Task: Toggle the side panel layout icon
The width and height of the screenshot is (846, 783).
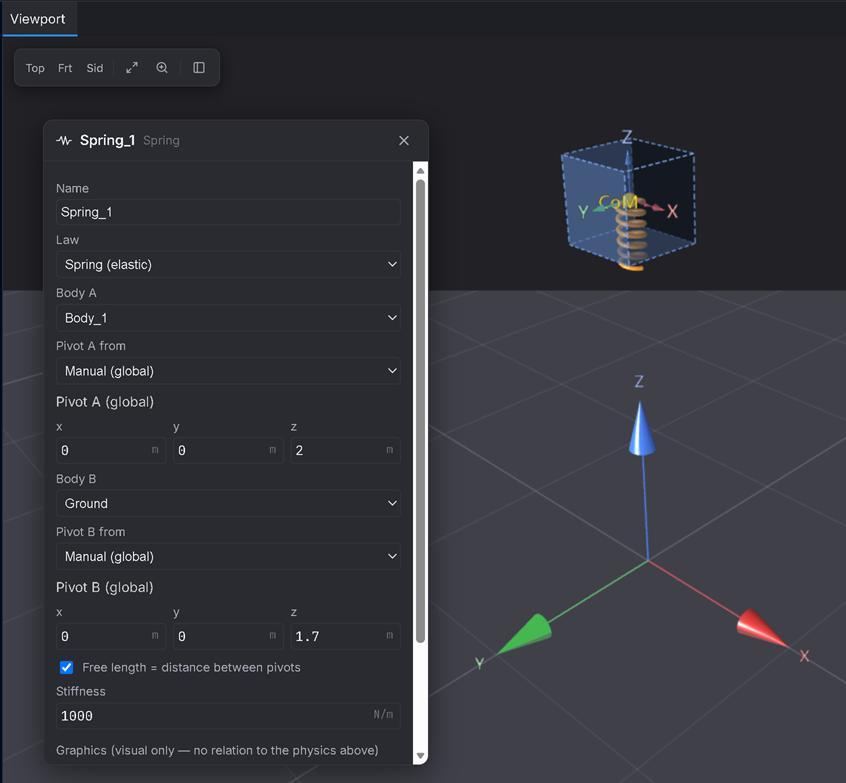Action: coord(199,67)
